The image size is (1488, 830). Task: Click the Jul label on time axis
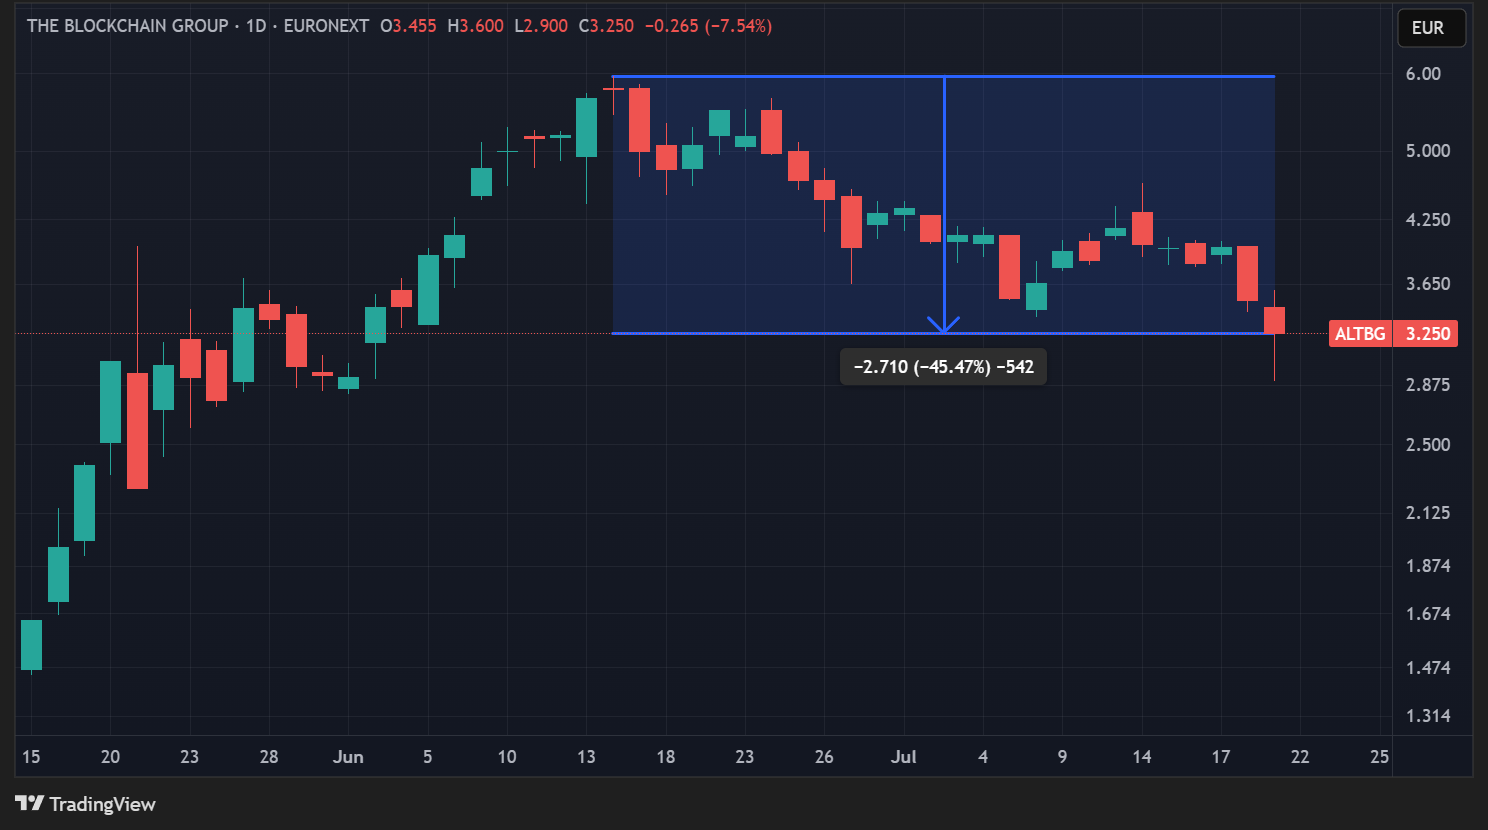903,757
